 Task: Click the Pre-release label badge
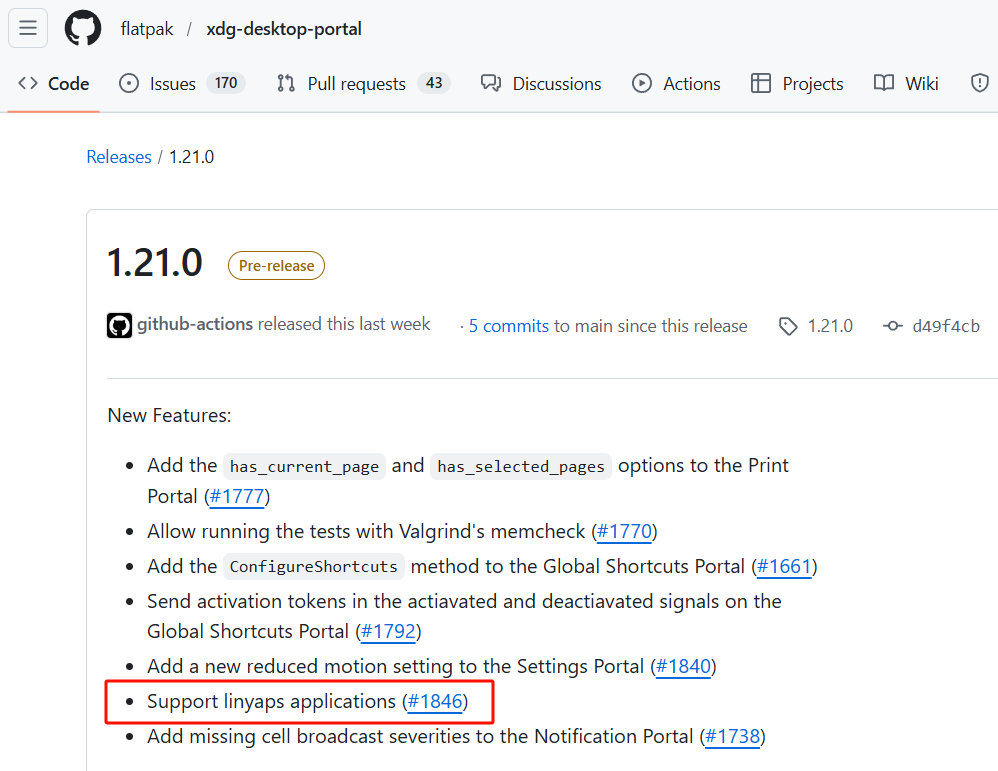coord(276,265)
